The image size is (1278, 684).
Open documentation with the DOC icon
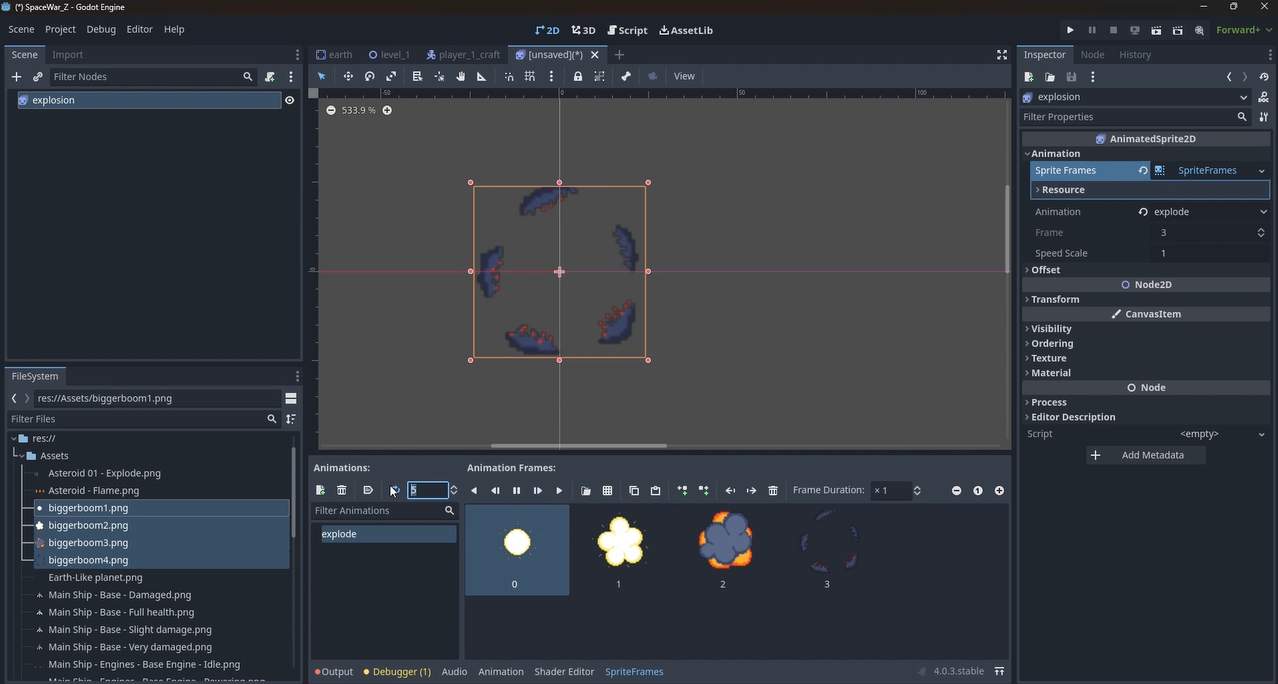click(1264, 97)
